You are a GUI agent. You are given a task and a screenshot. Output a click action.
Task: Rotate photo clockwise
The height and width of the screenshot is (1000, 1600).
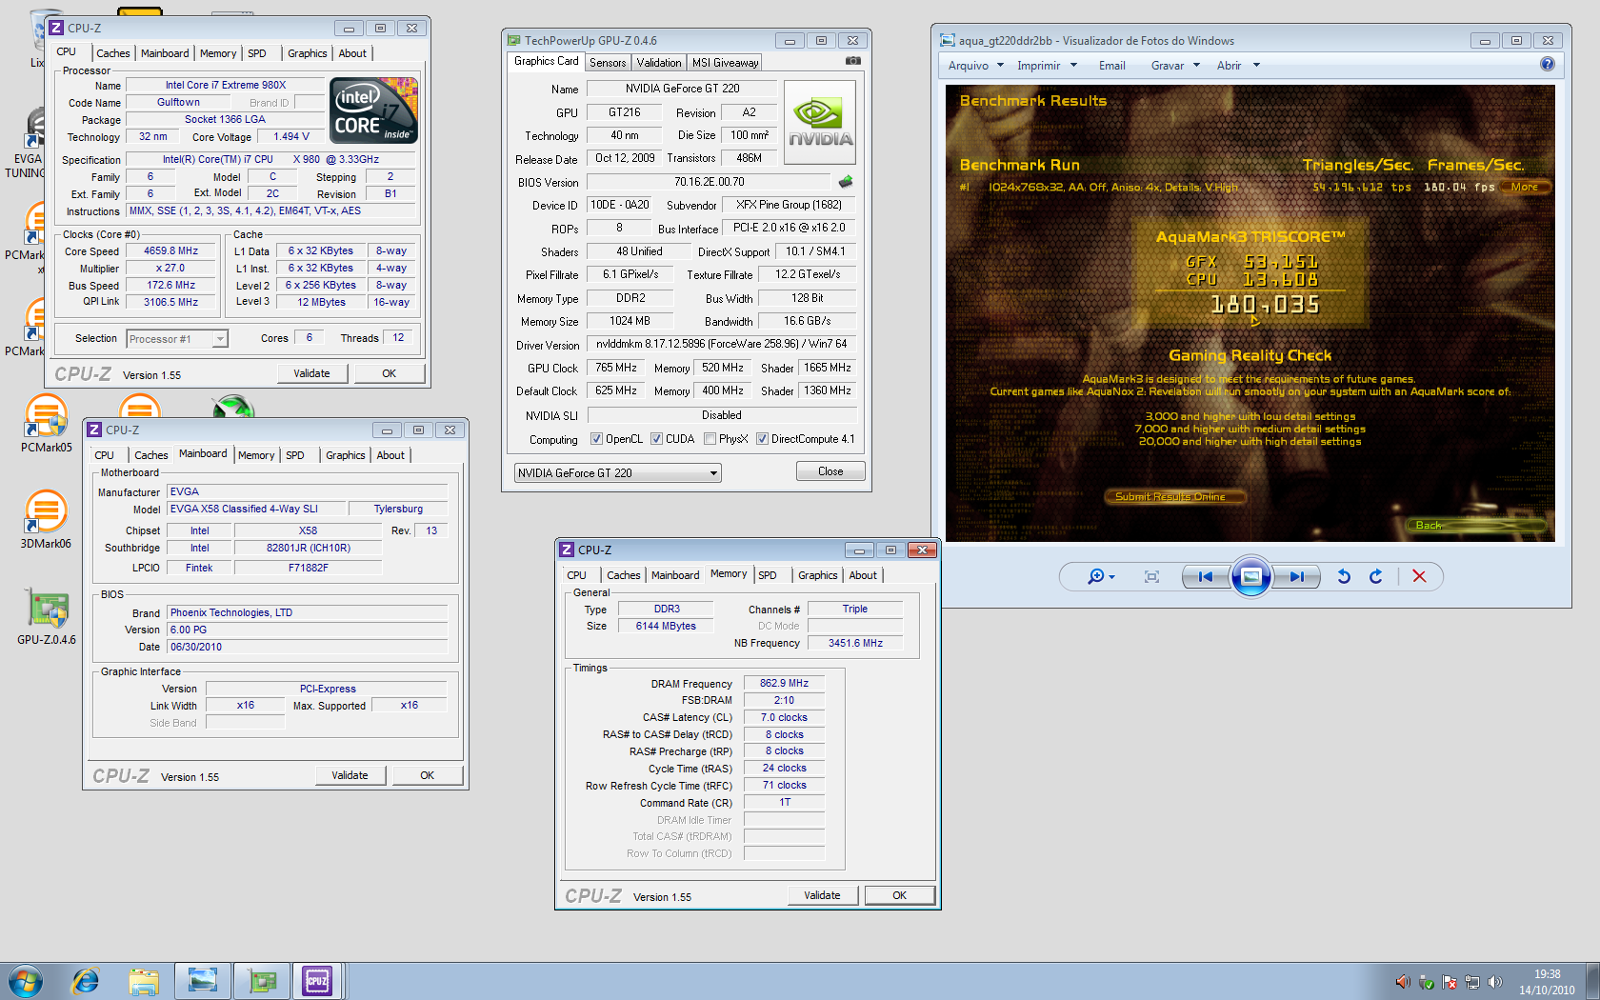(x=1376, y=577)
